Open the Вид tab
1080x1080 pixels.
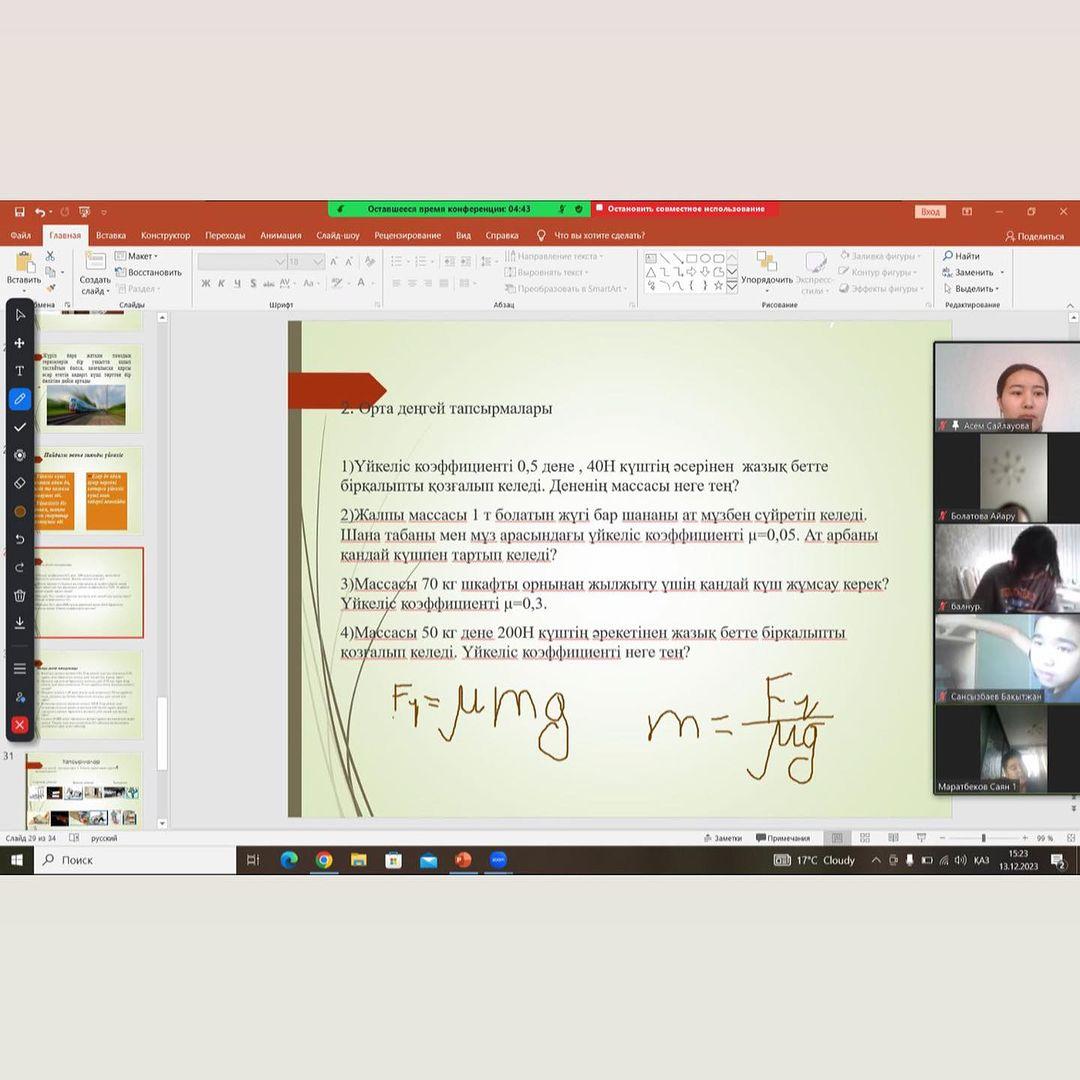[464, 236]
